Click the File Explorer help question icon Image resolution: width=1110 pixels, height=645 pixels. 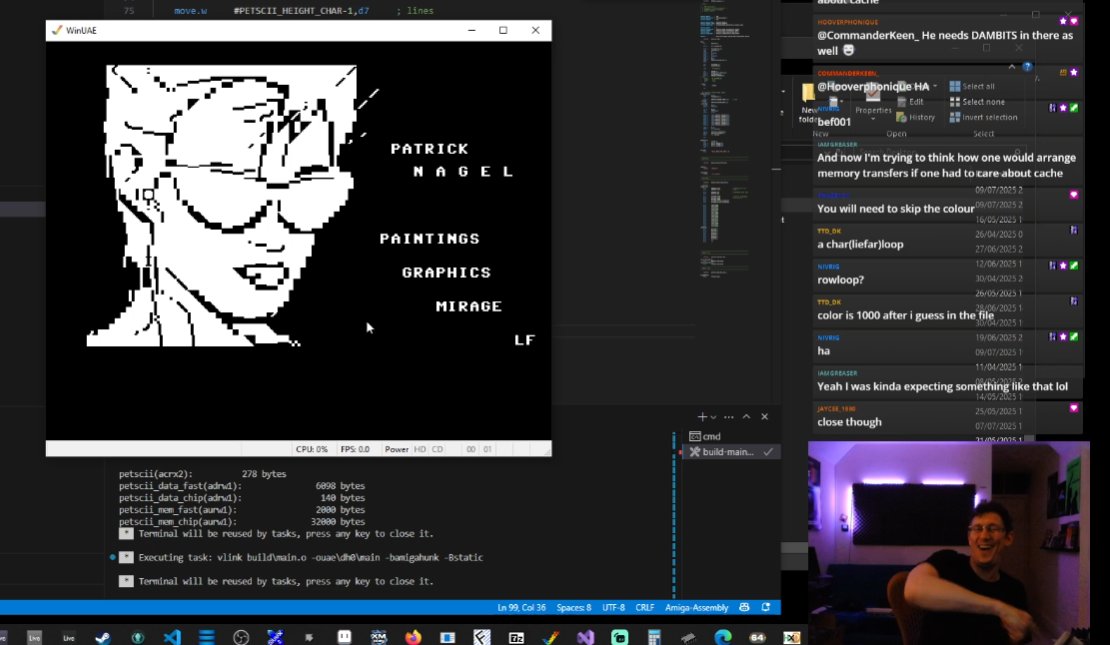[x=1026, y=67]
